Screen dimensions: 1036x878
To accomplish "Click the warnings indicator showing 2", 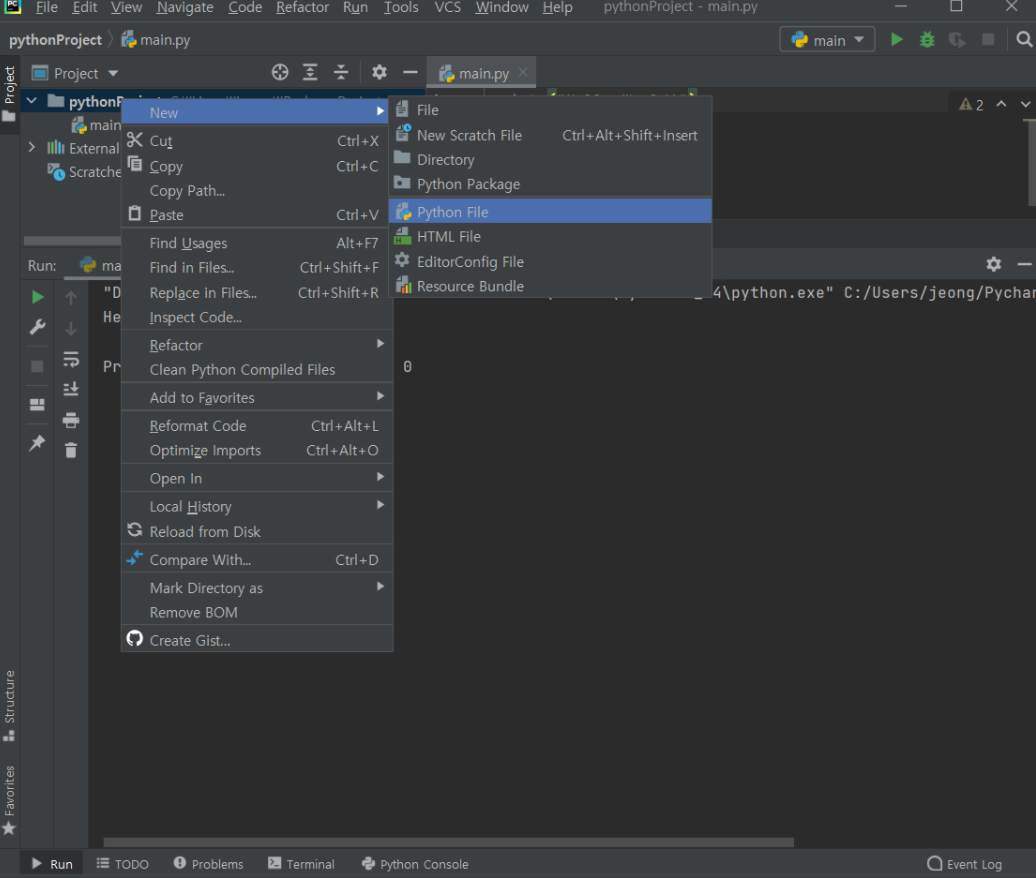I will click(x=971, y=105).
